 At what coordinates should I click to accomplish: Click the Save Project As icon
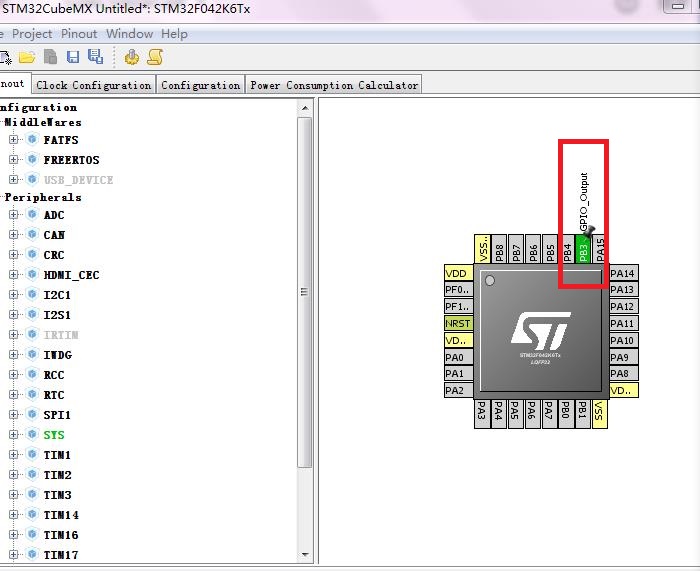coord(95,57)
